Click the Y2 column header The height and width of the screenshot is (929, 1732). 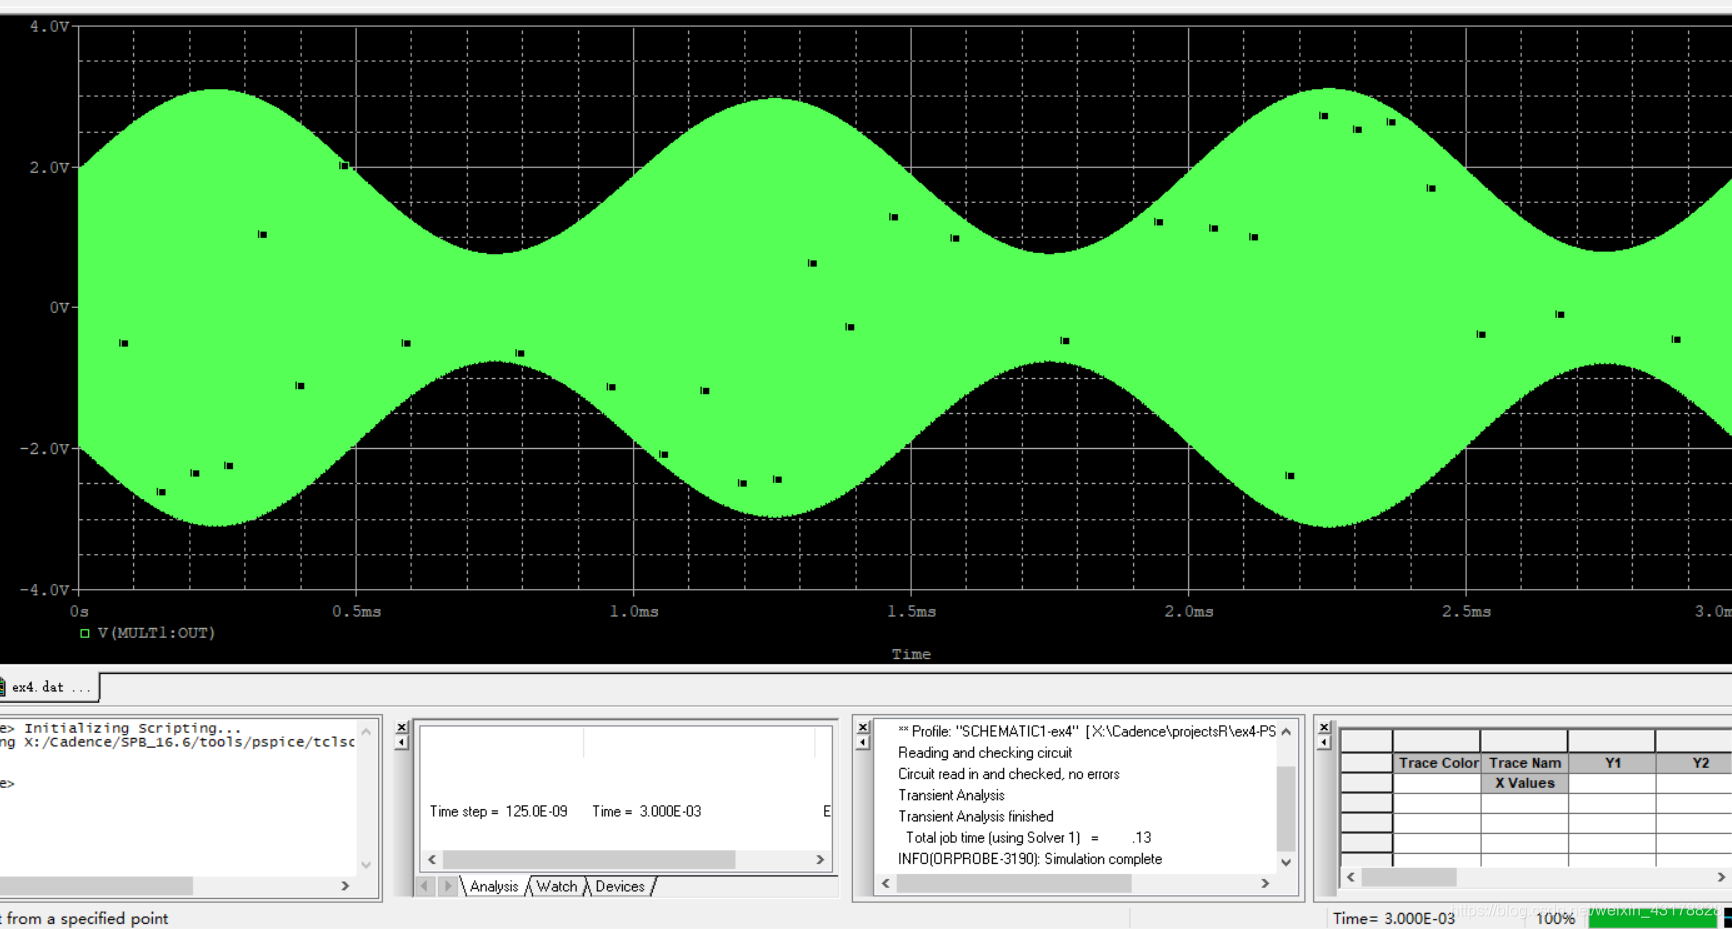point(1695,763)
